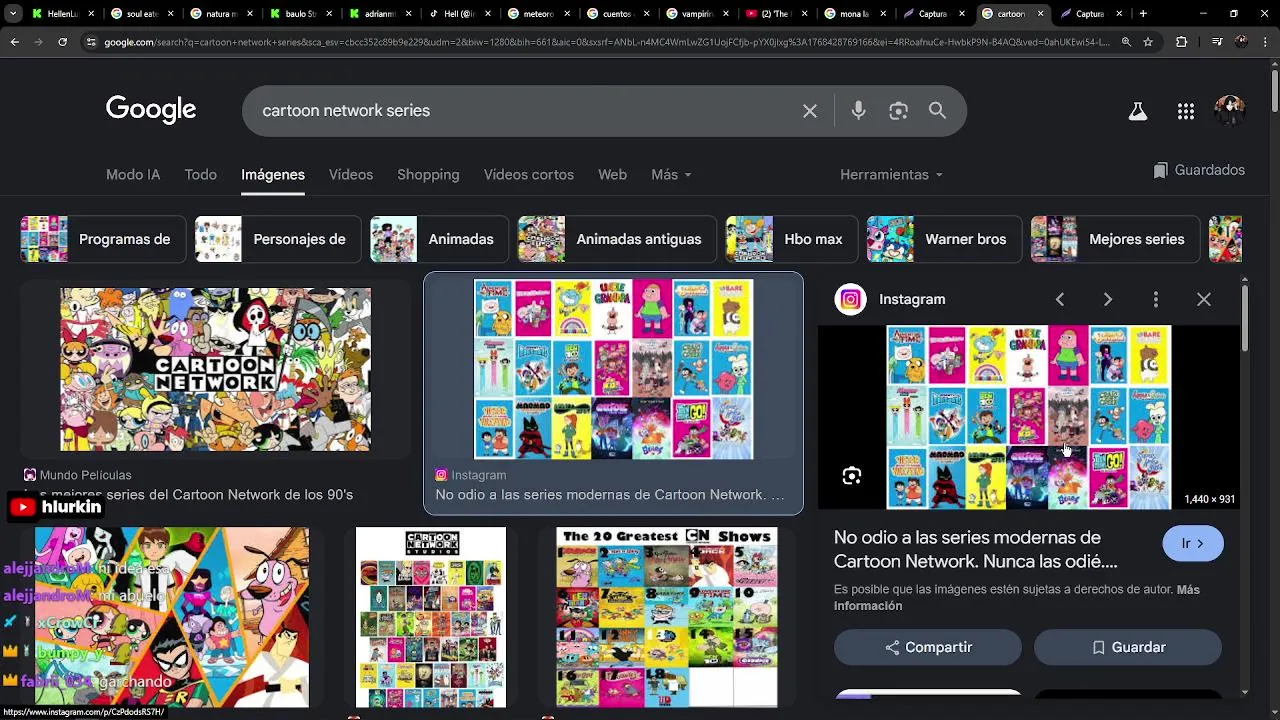1280x720 pixels.
Task: Bookmark this page with star icon
Action: [1148, 42]
